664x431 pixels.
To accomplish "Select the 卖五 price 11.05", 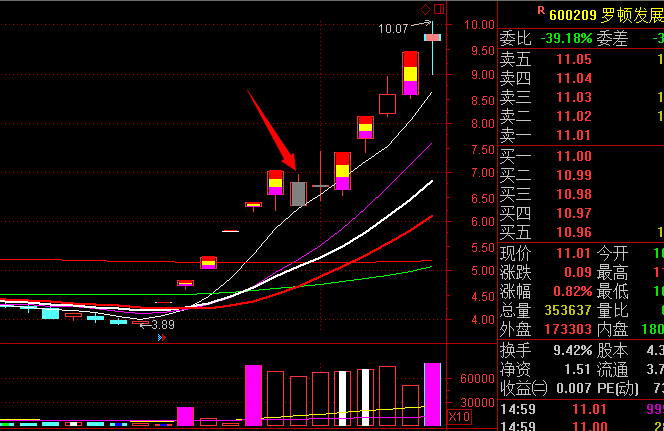I will (574, 59).
